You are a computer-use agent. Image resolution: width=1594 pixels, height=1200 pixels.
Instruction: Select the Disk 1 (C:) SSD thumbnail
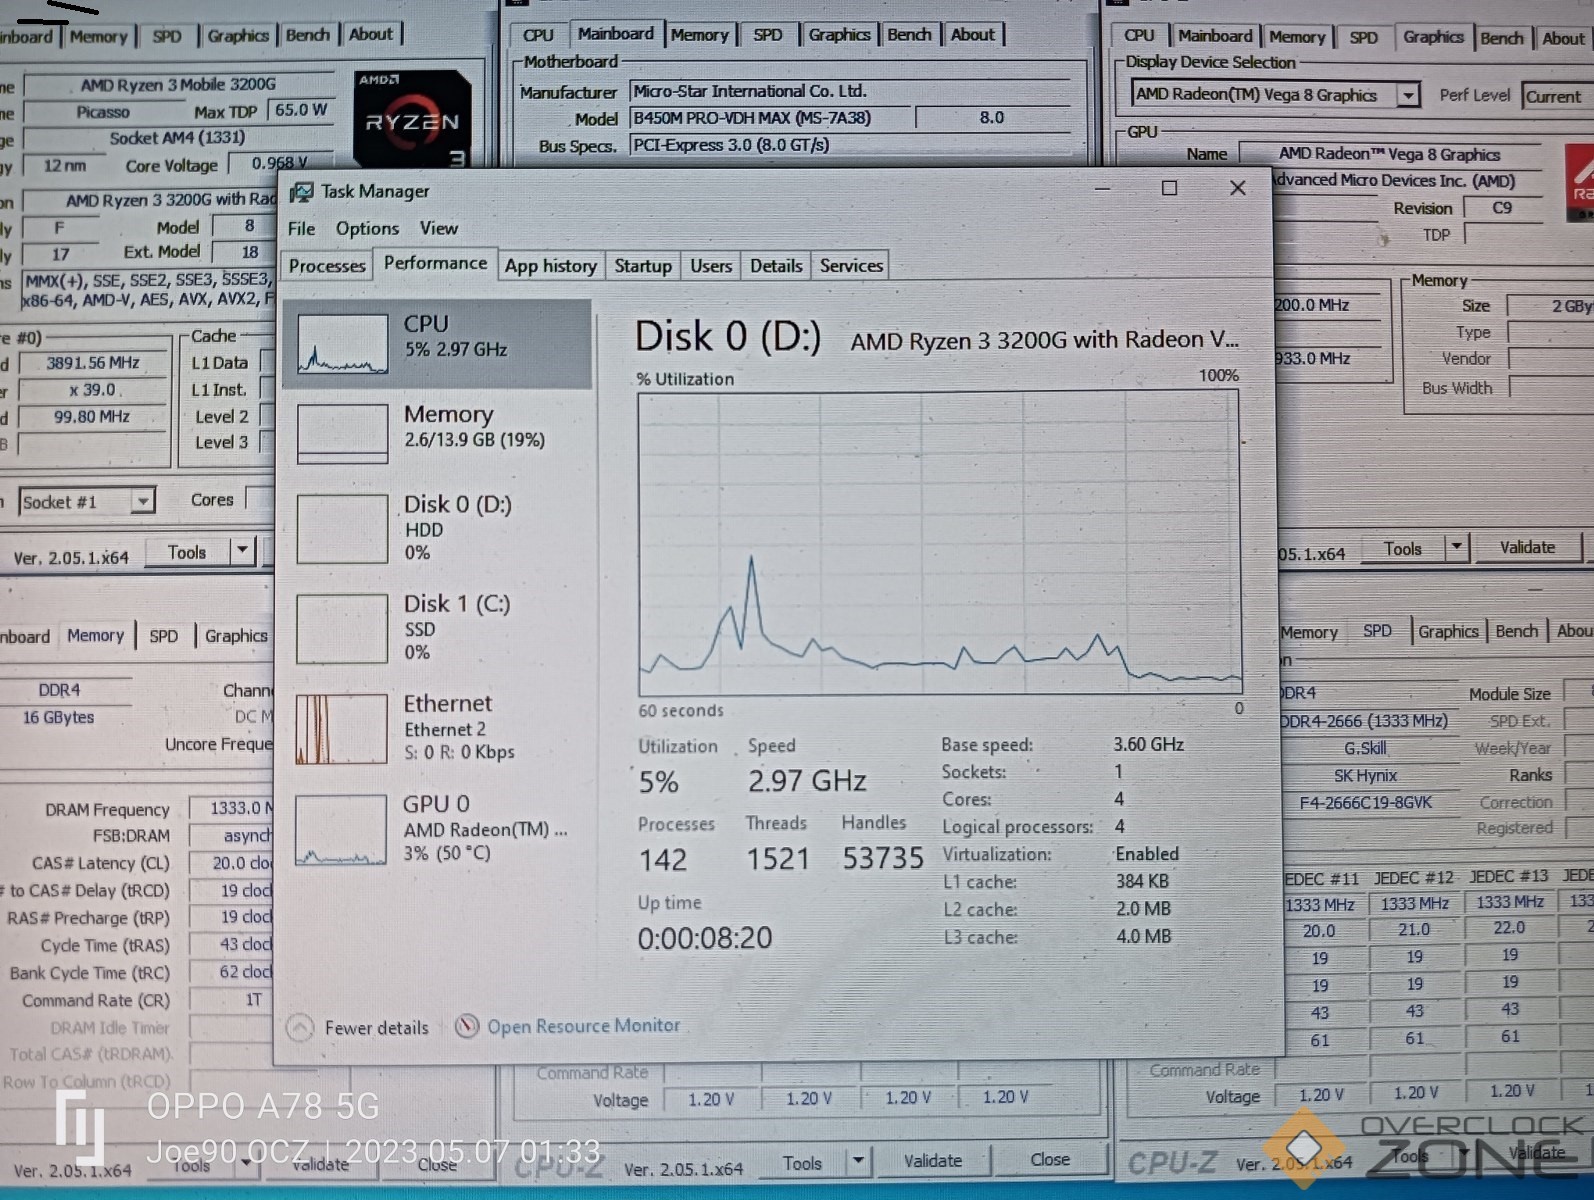tap(342, 629)
